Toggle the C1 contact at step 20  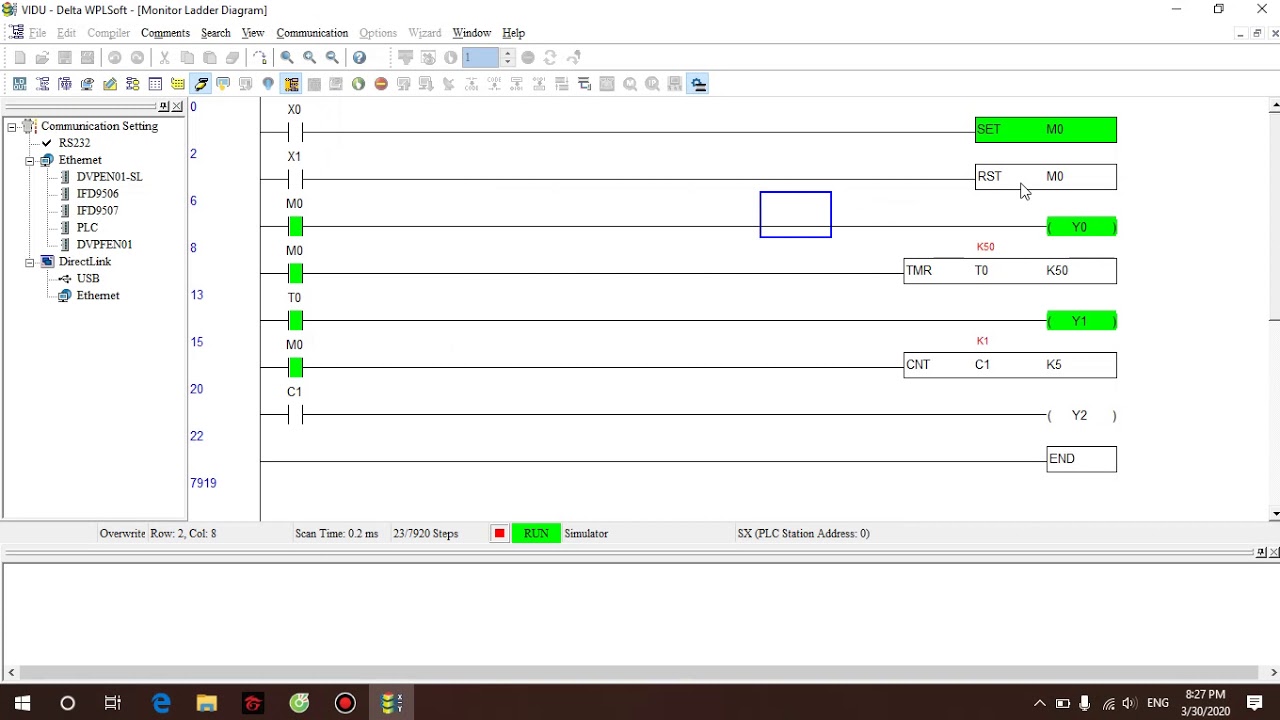click(x=294, y=414)
